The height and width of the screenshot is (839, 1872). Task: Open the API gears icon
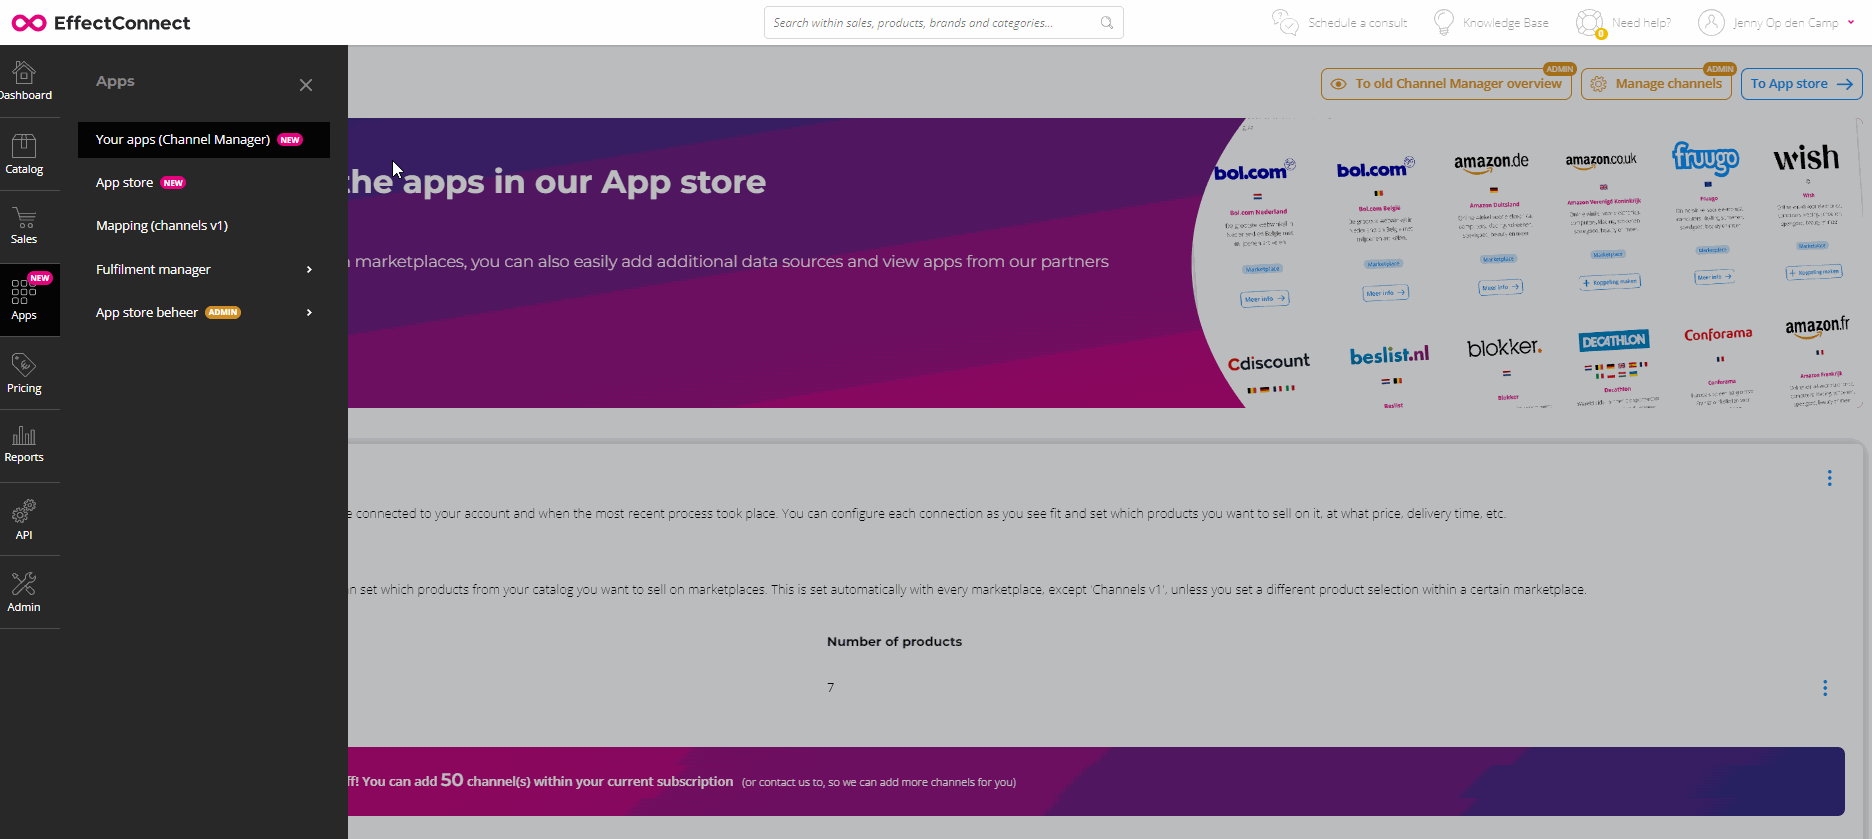tap(24, 519)
